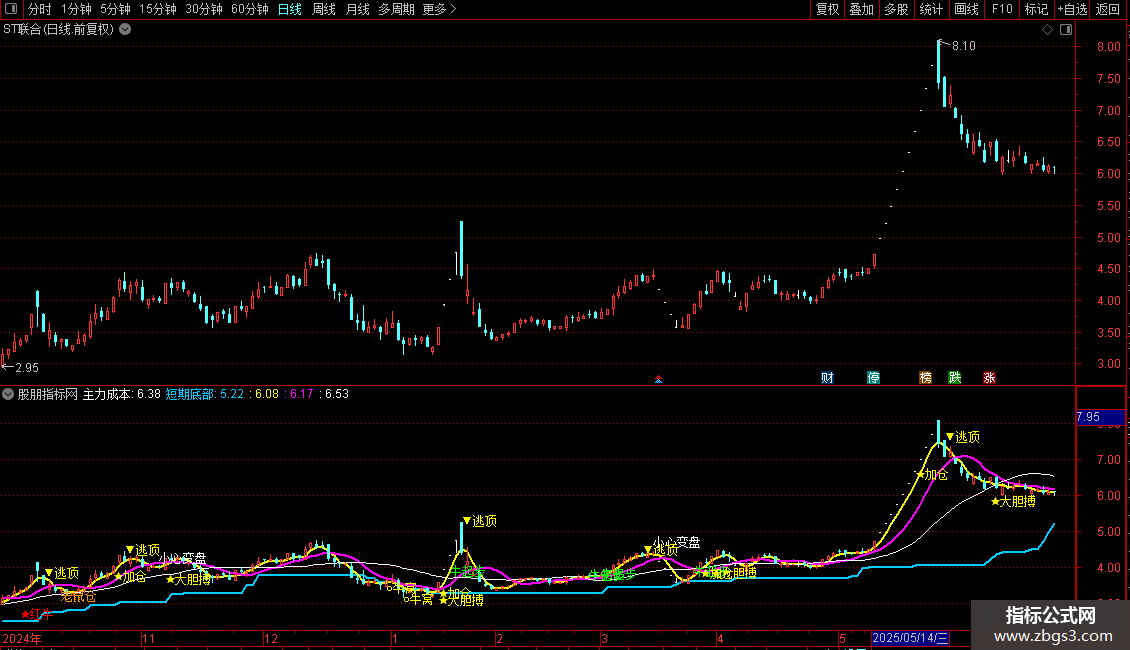Add stock with +自选 button

[1072, 9]
